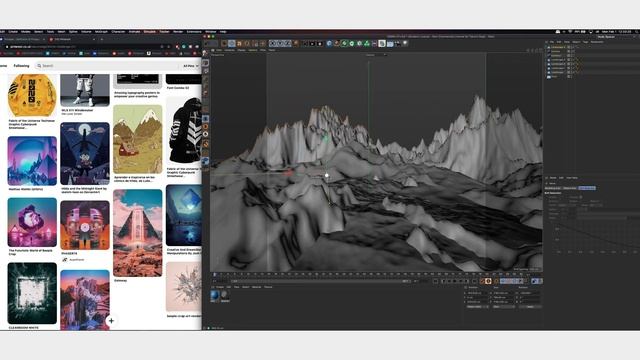The height and width of the screenshot is (360, 640).
Task: Click the Render View clapperboard icon
Action: click(x=305, y=43)
